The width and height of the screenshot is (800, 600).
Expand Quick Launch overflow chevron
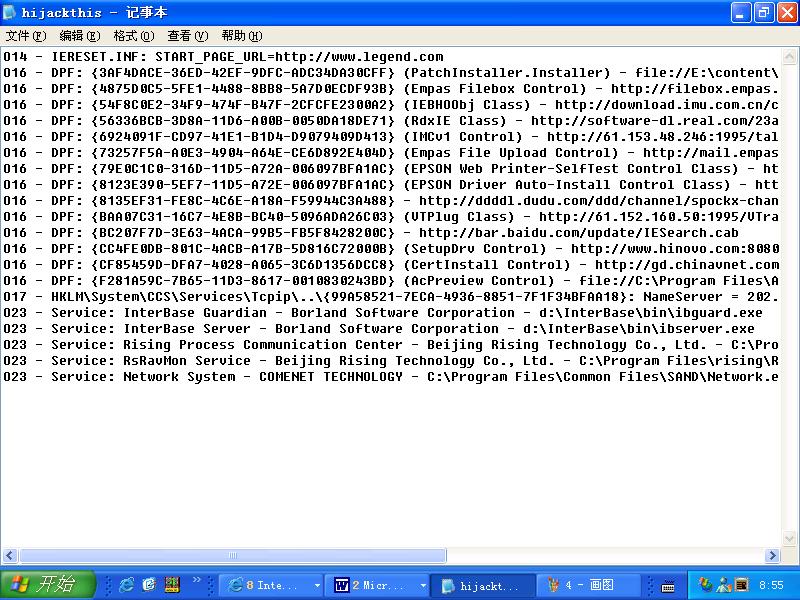[x=196, y=579]
